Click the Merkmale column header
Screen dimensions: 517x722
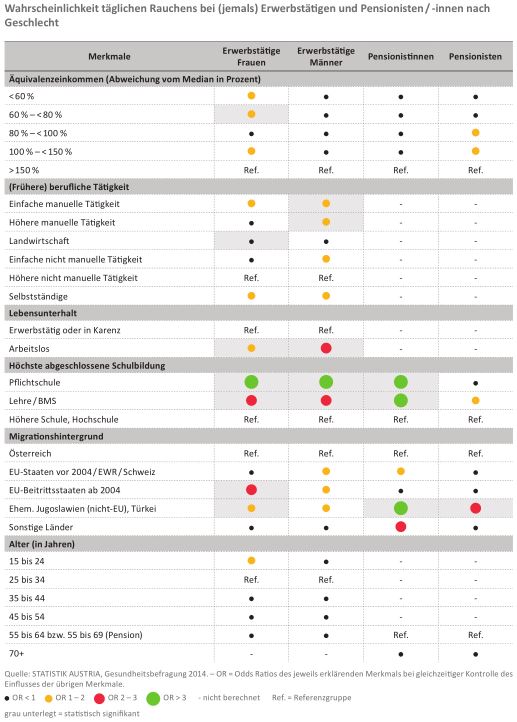109,57
